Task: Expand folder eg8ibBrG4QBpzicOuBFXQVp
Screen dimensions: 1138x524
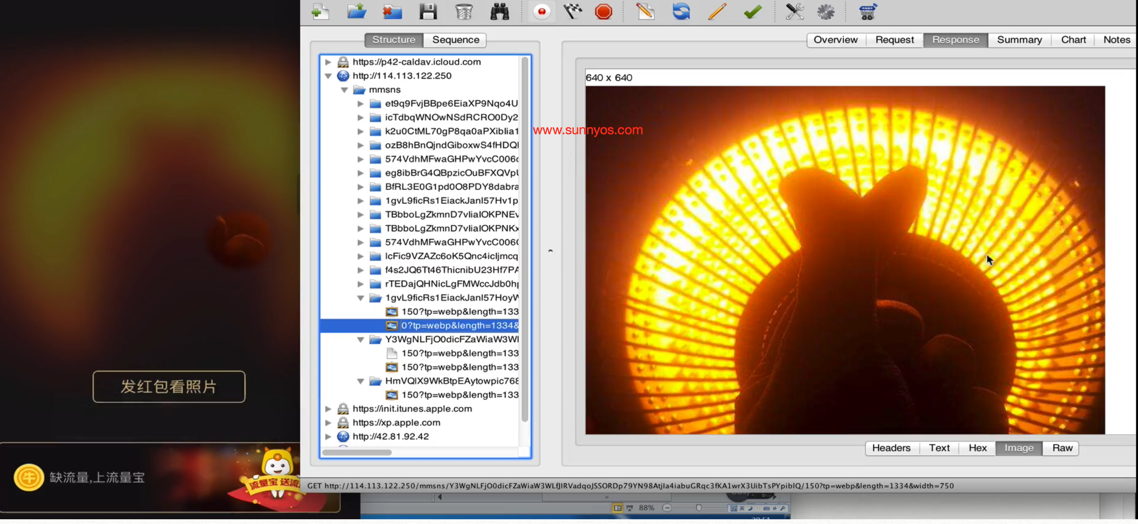Action: [x=361, y=173]
